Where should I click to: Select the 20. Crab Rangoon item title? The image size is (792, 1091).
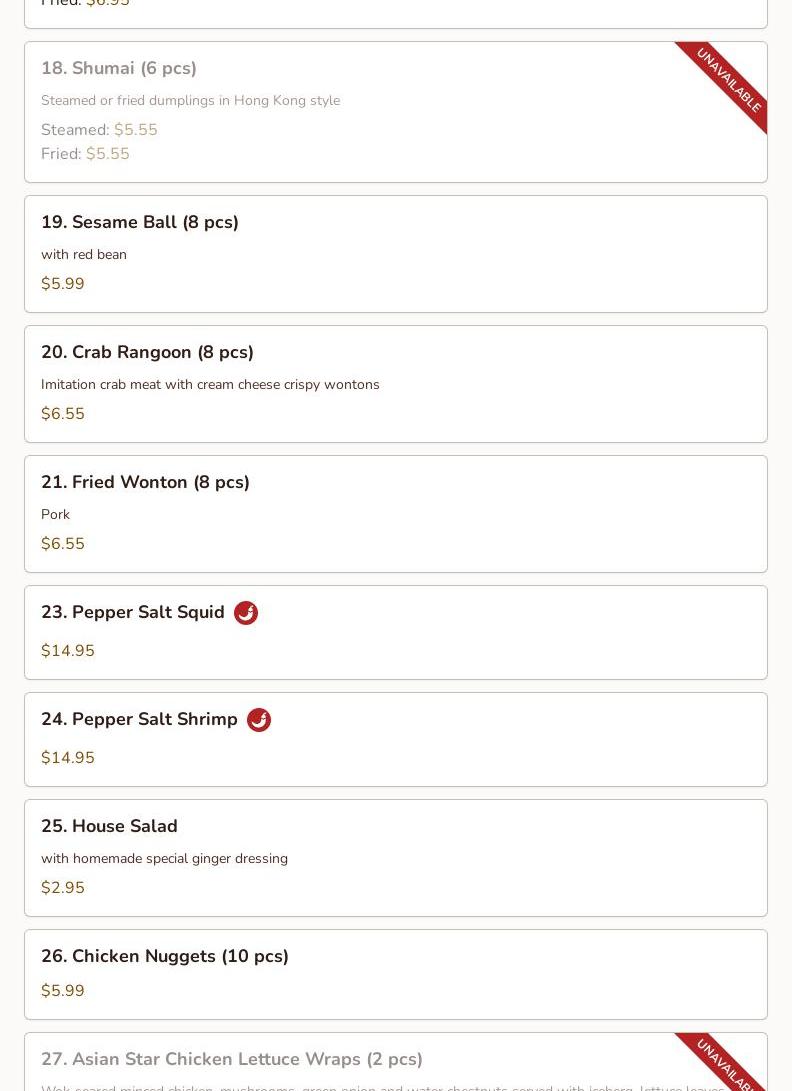click(147, 352)
